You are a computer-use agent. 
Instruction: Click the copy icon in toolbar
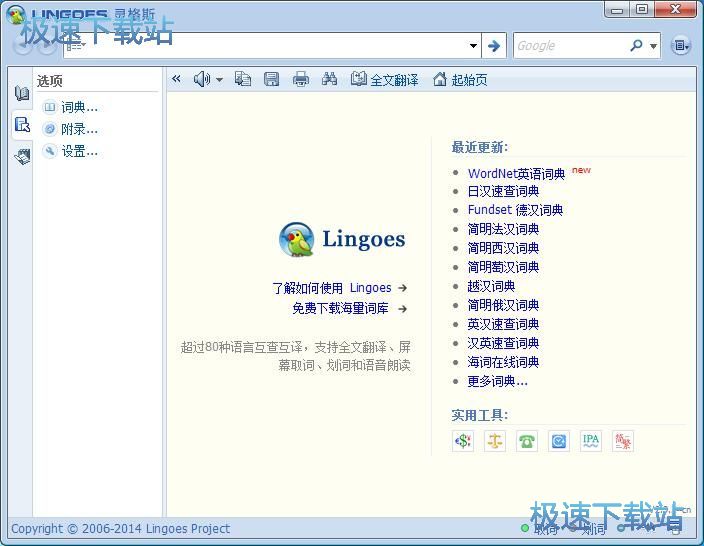(x=242, y=79)
